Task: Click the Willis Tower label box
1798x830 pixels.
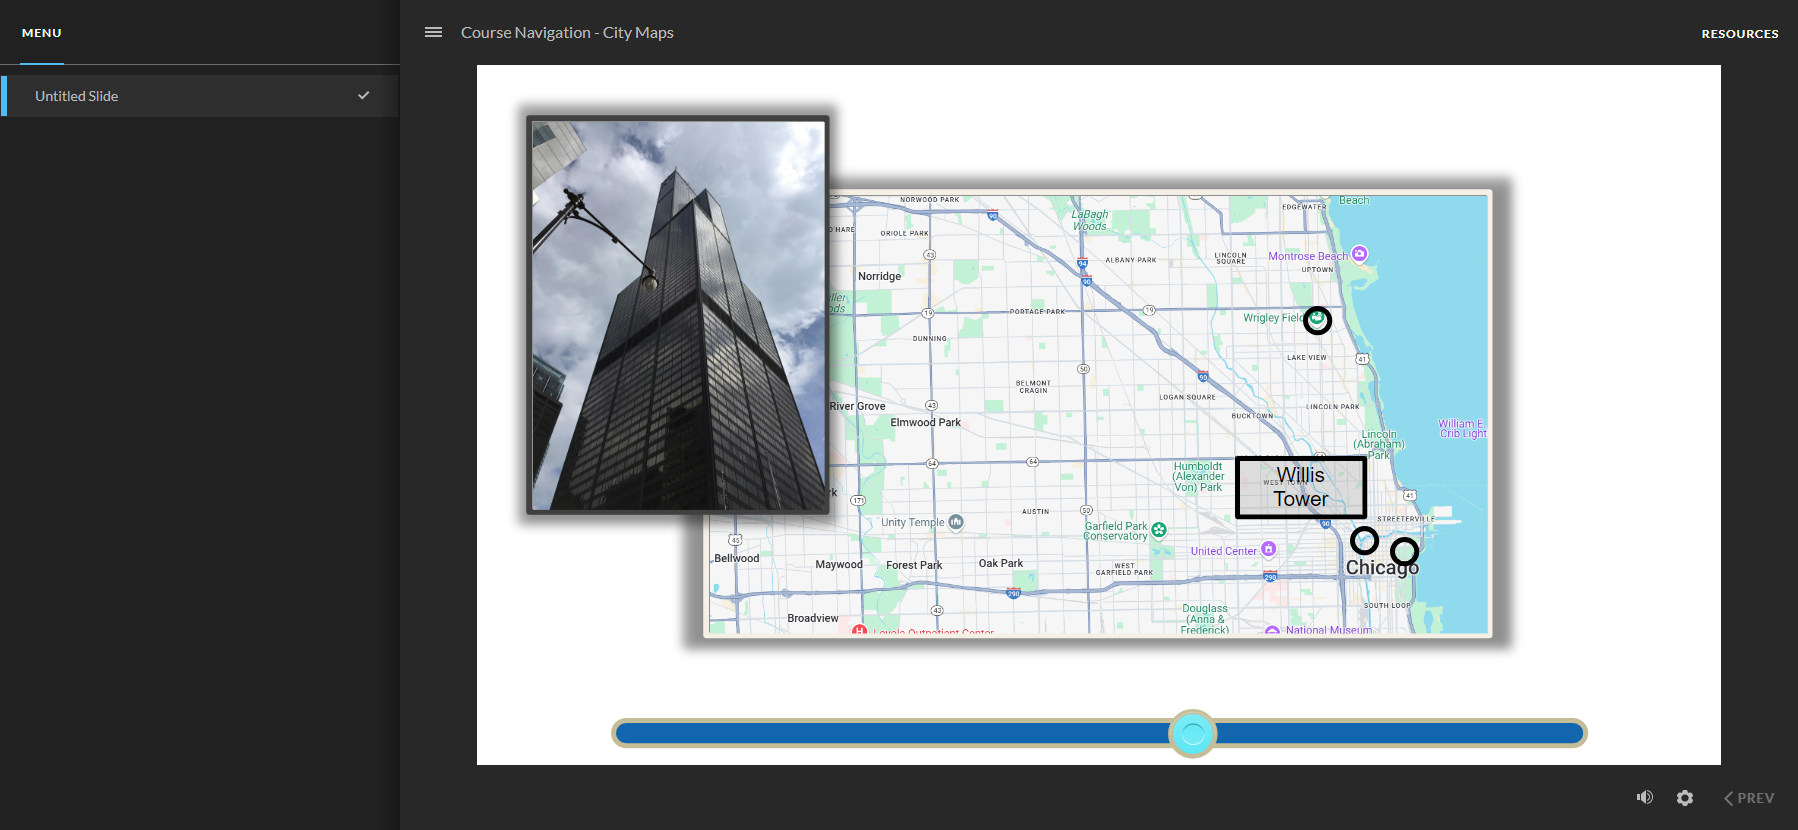Action: tap(1301, 487)
